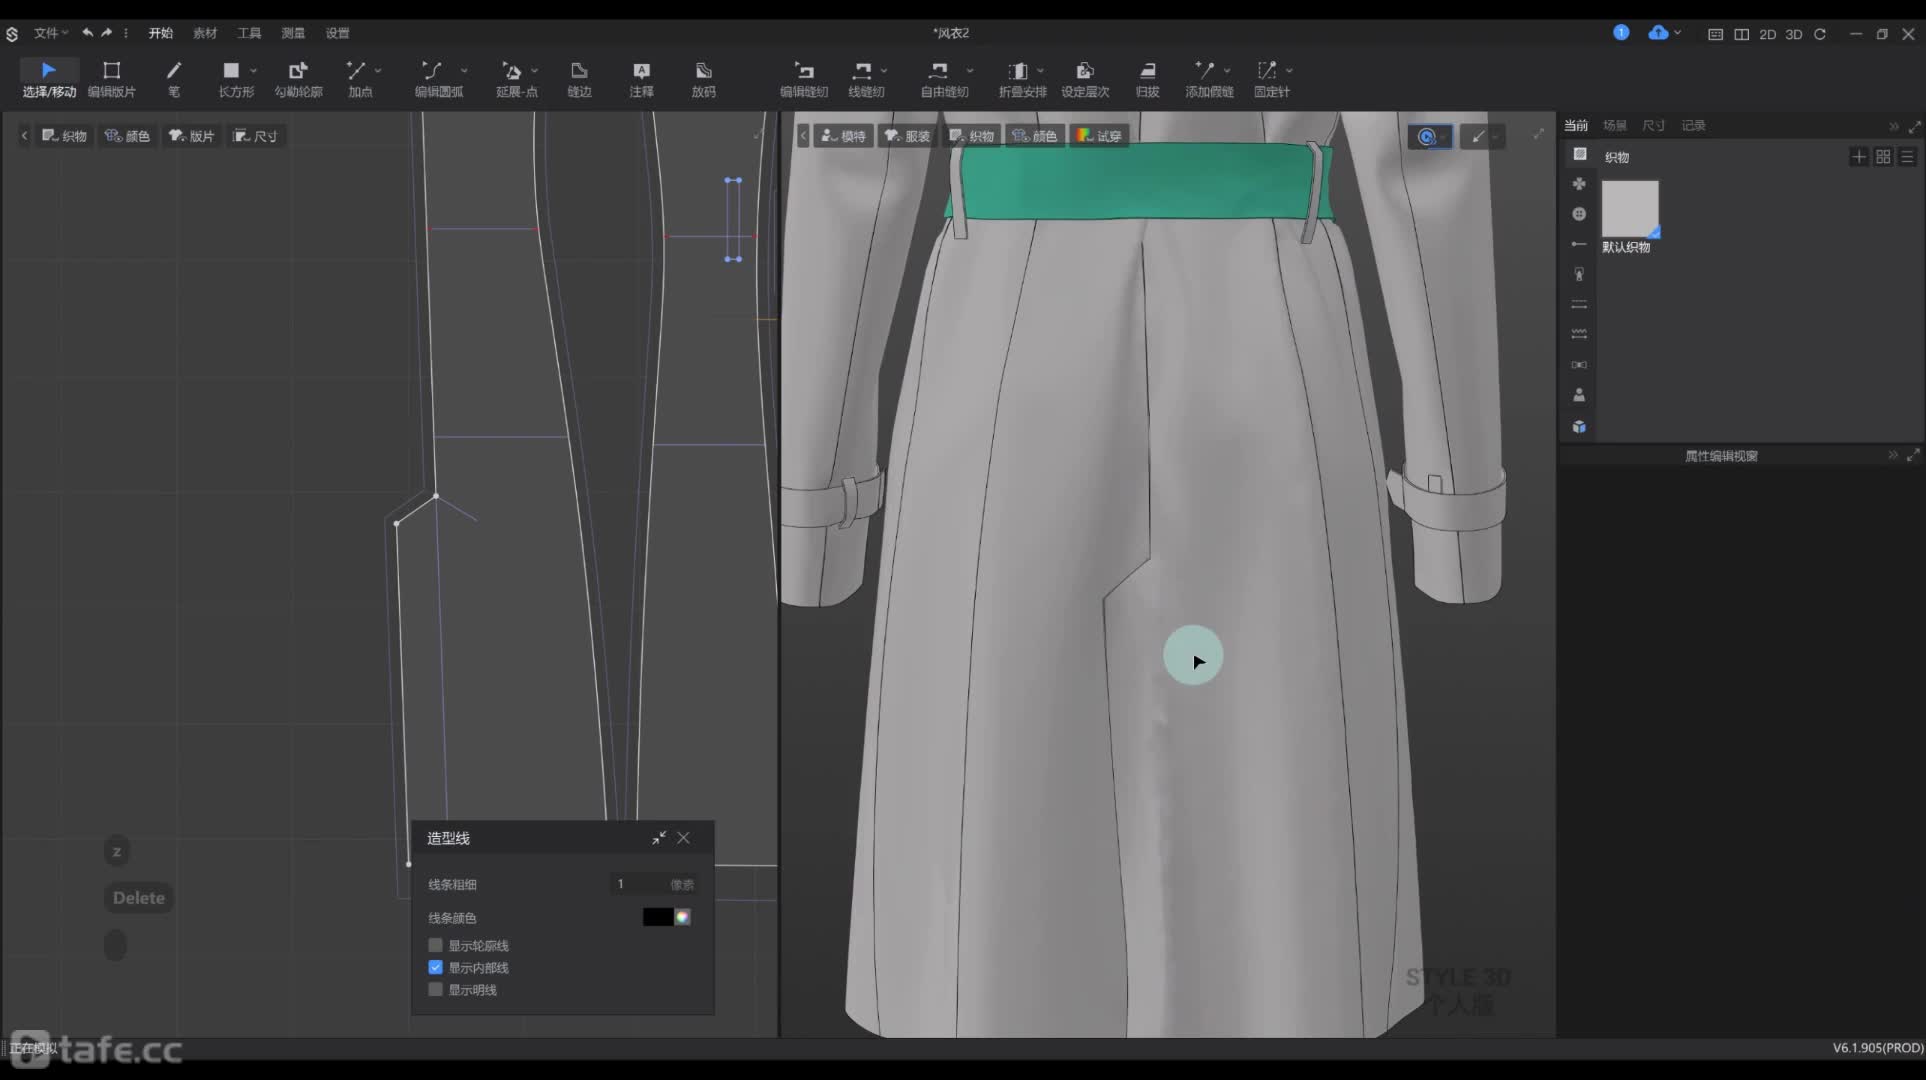Screen dimensions: 1926x1080
Task: Click the refresh icon in title bar
Action: (1820, 34)
